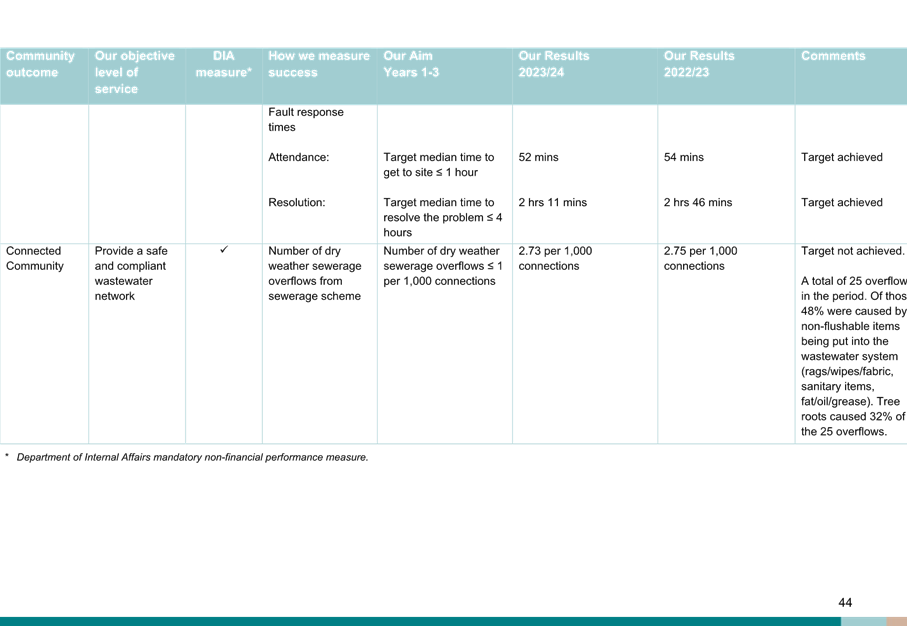Click the "Resolution:" label
Viewport: 907px width, 626px height.
(x=297, y=202)
